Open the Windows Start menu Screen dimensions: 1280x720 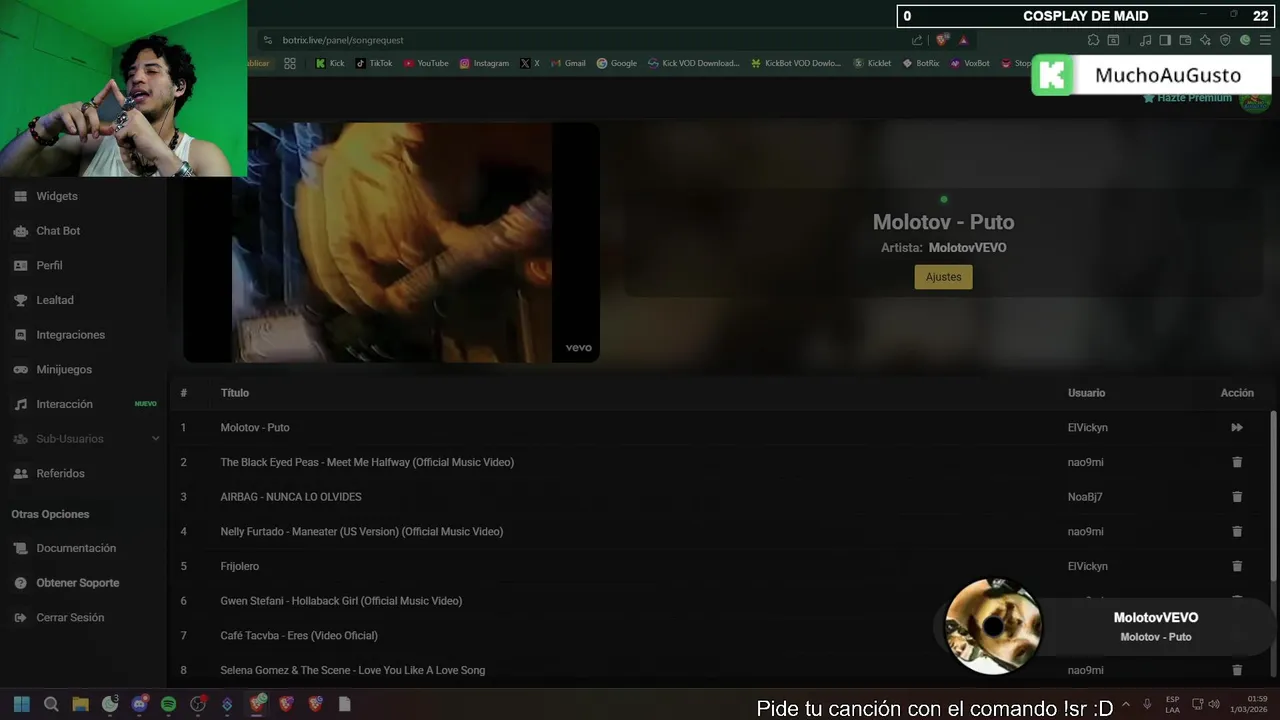click(x=22, y=704)
